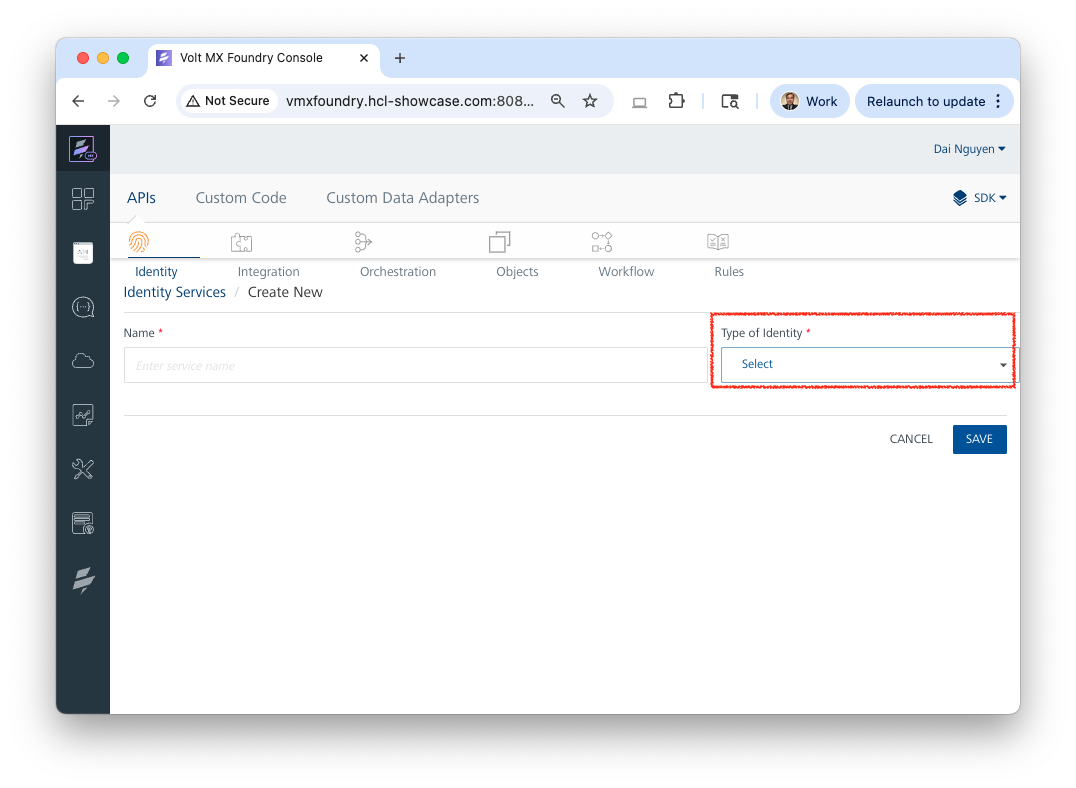Open the Apps dashboard sidebar icon
Viewport: 1076px width, 788px height.
point(82,199)
